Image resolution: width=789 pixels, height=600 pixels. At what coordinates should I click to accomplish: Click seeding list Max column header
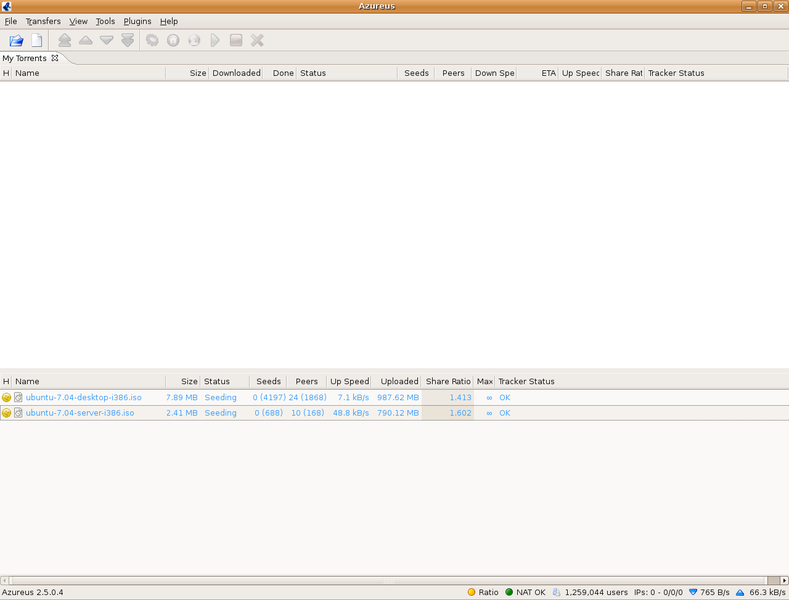(x=485, y=381)
